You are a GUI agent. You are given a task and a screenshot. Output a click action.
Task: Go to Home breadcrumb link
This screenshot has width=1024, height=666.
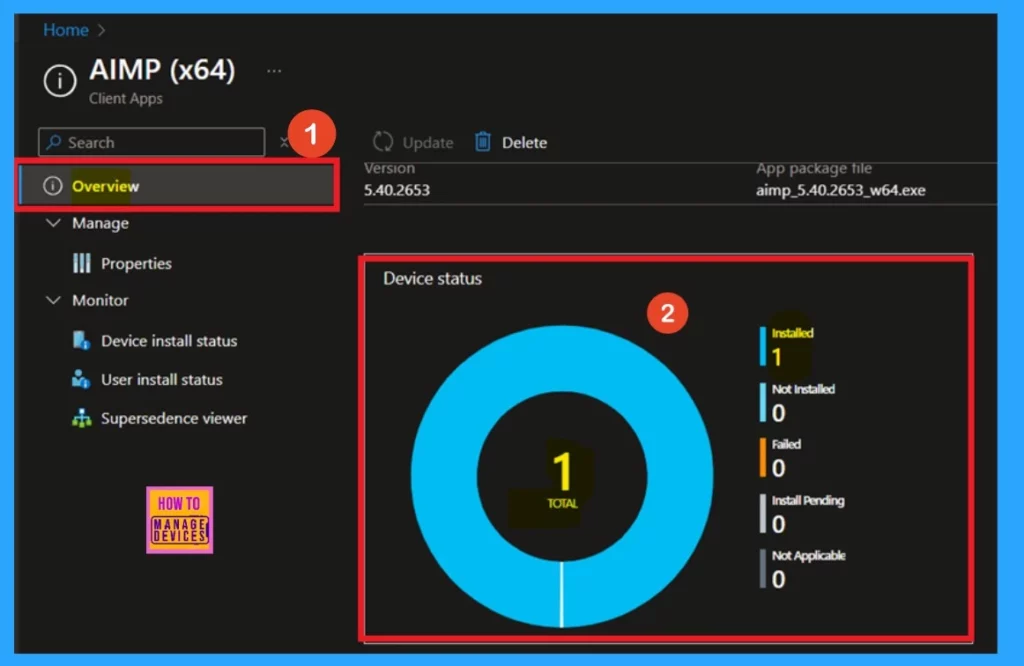tap(65, 29)
